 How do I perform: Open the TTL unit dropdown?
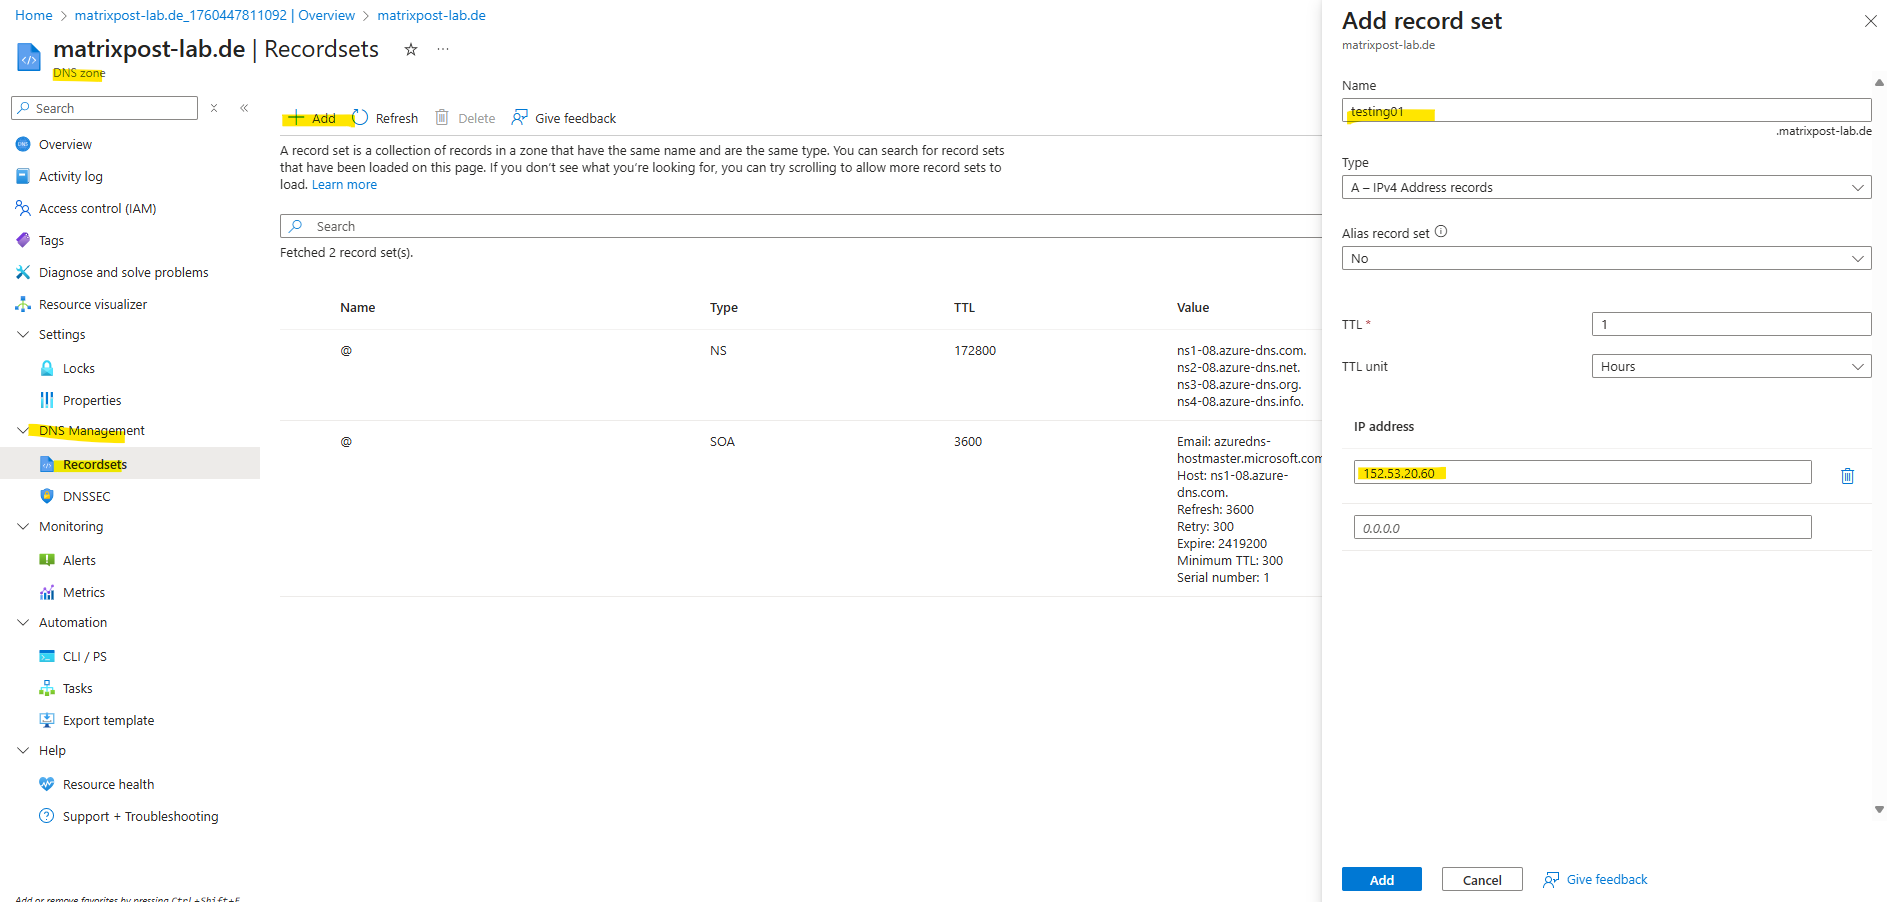(1730, 366)
